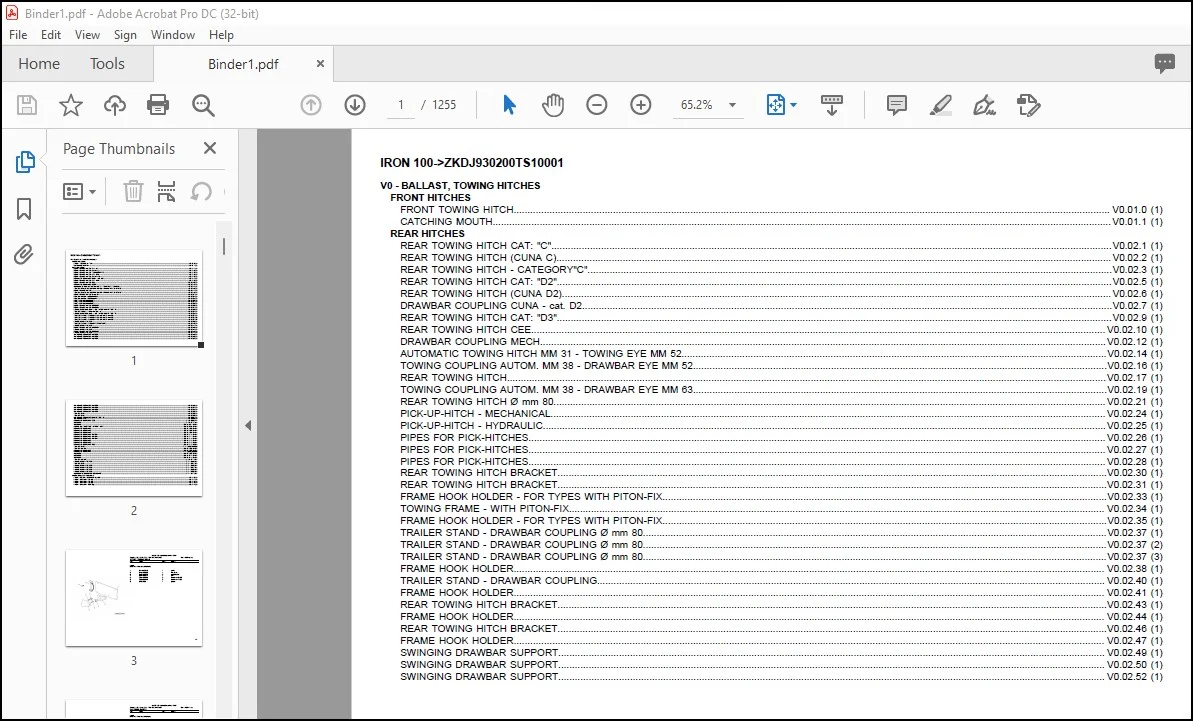
Task: Open the Sign document pen tool
Action: point(985,105)
